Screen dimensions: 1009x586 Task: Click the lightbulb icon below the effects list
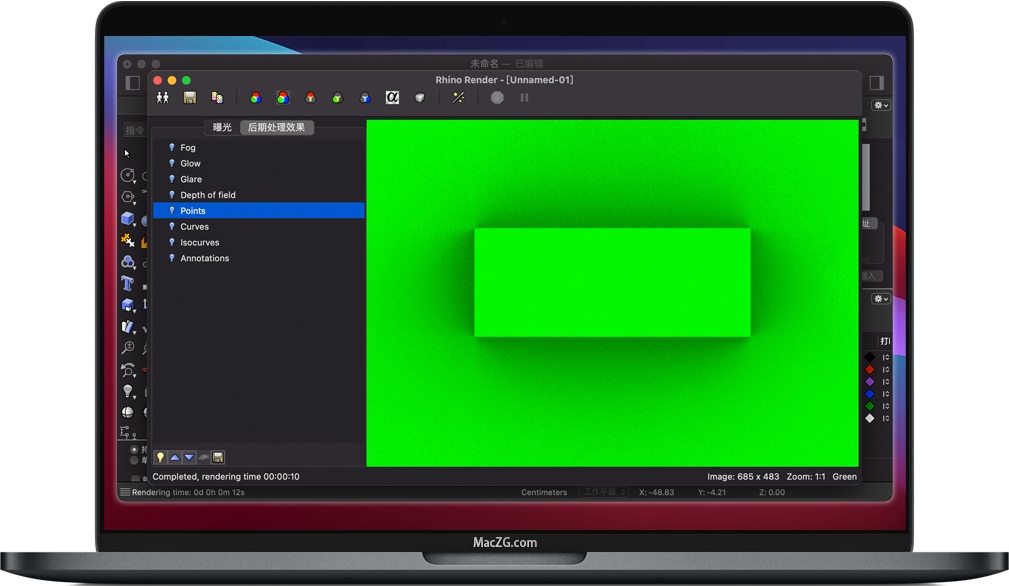coord(160,457)
